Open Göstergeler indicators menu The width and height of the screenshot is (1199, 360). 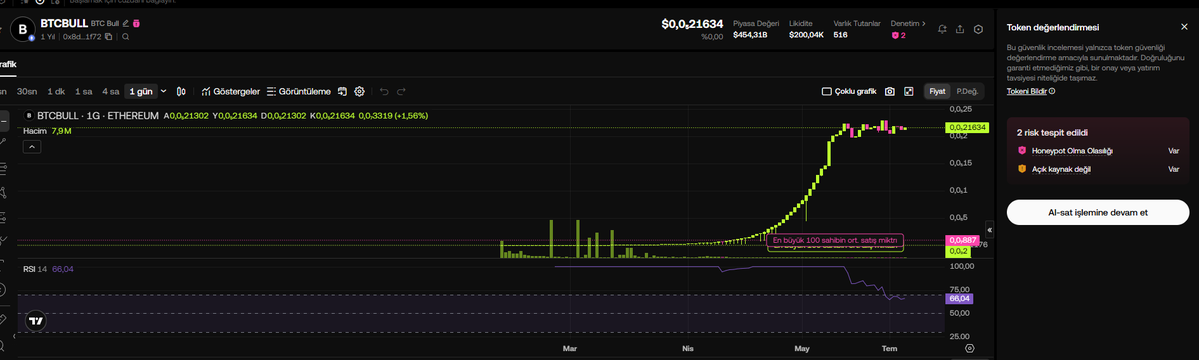tap(231, 92)
